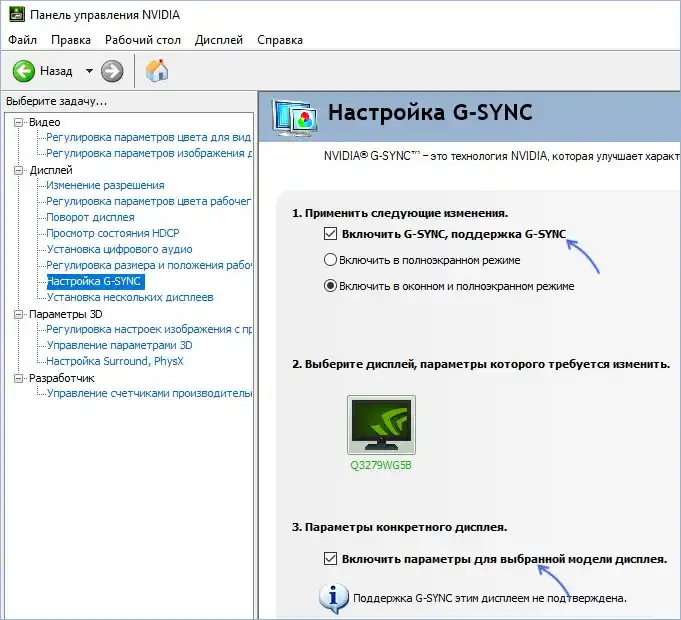
Task: Open 'Регулировка параметров изображения' video link
Action: tap(149, 153)
